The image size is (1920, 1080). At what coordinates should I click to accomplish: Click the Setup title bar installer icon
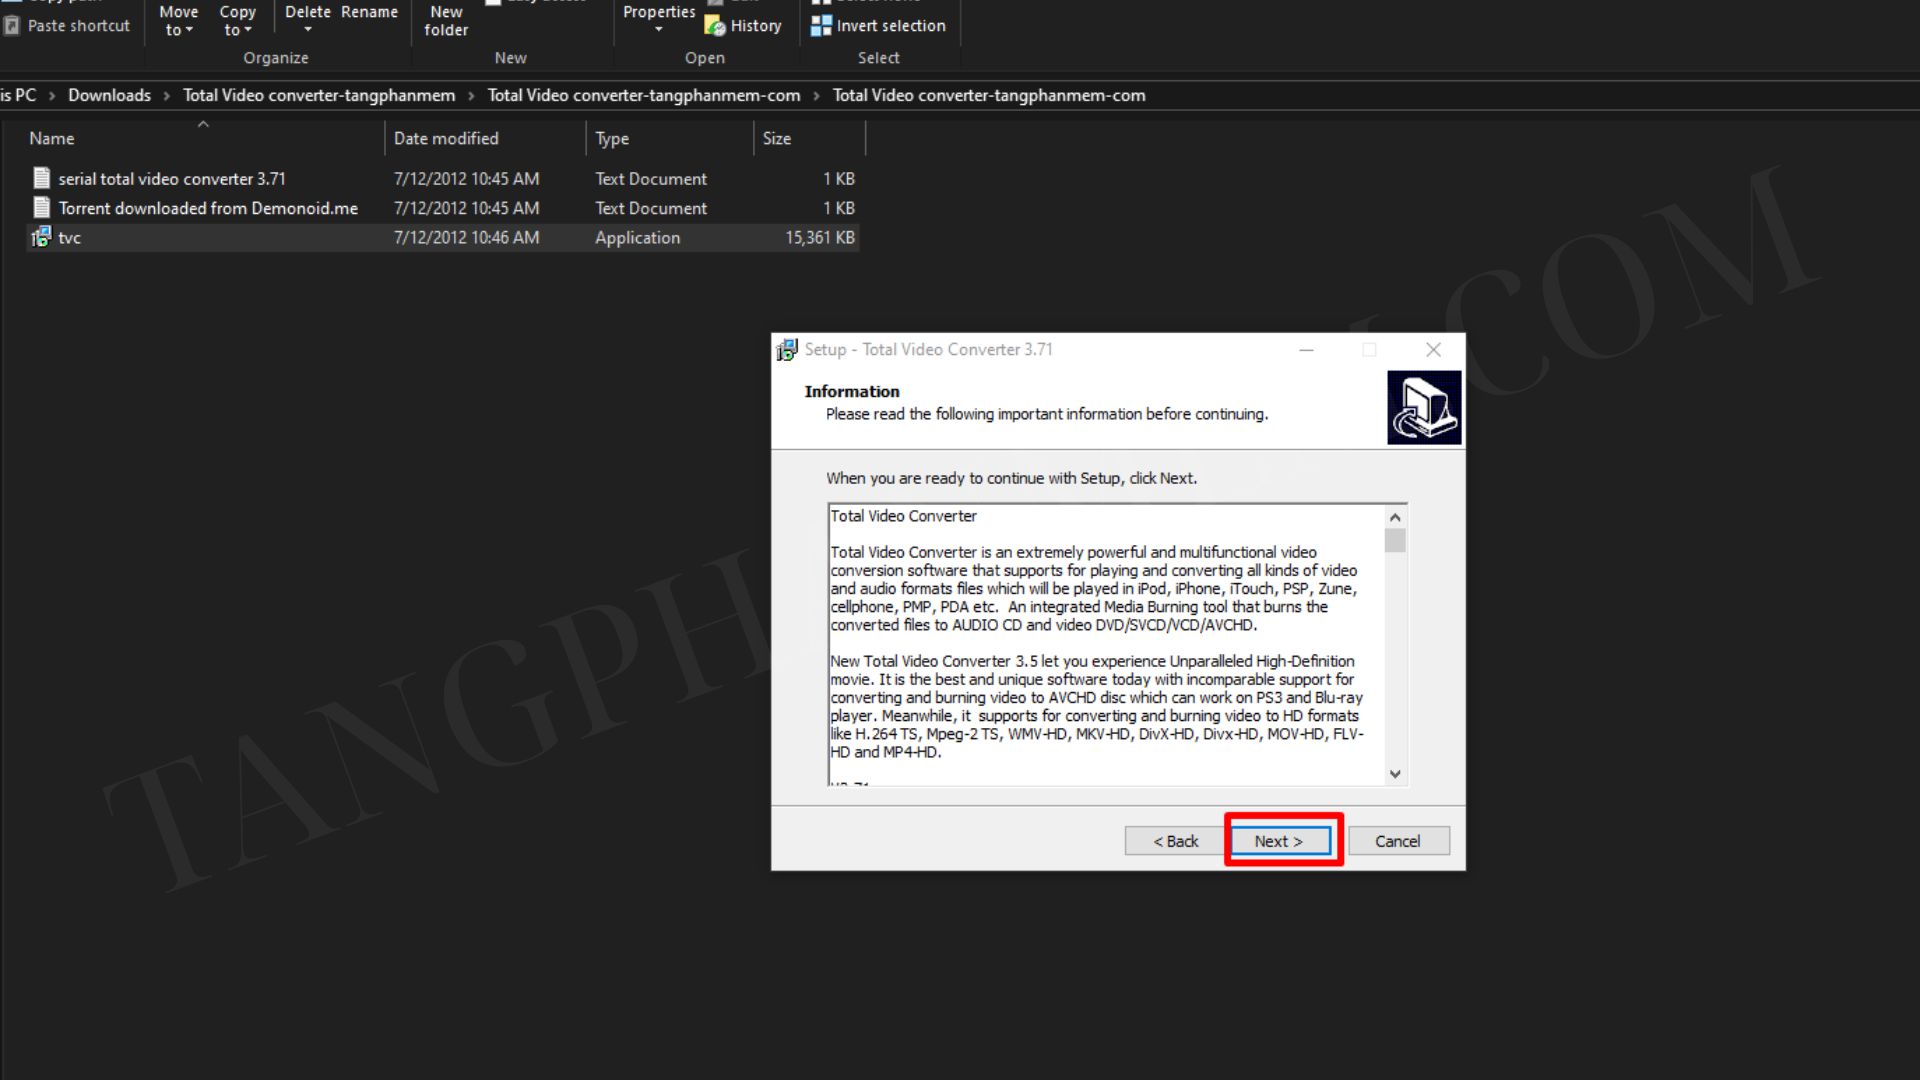pos(787,350)
